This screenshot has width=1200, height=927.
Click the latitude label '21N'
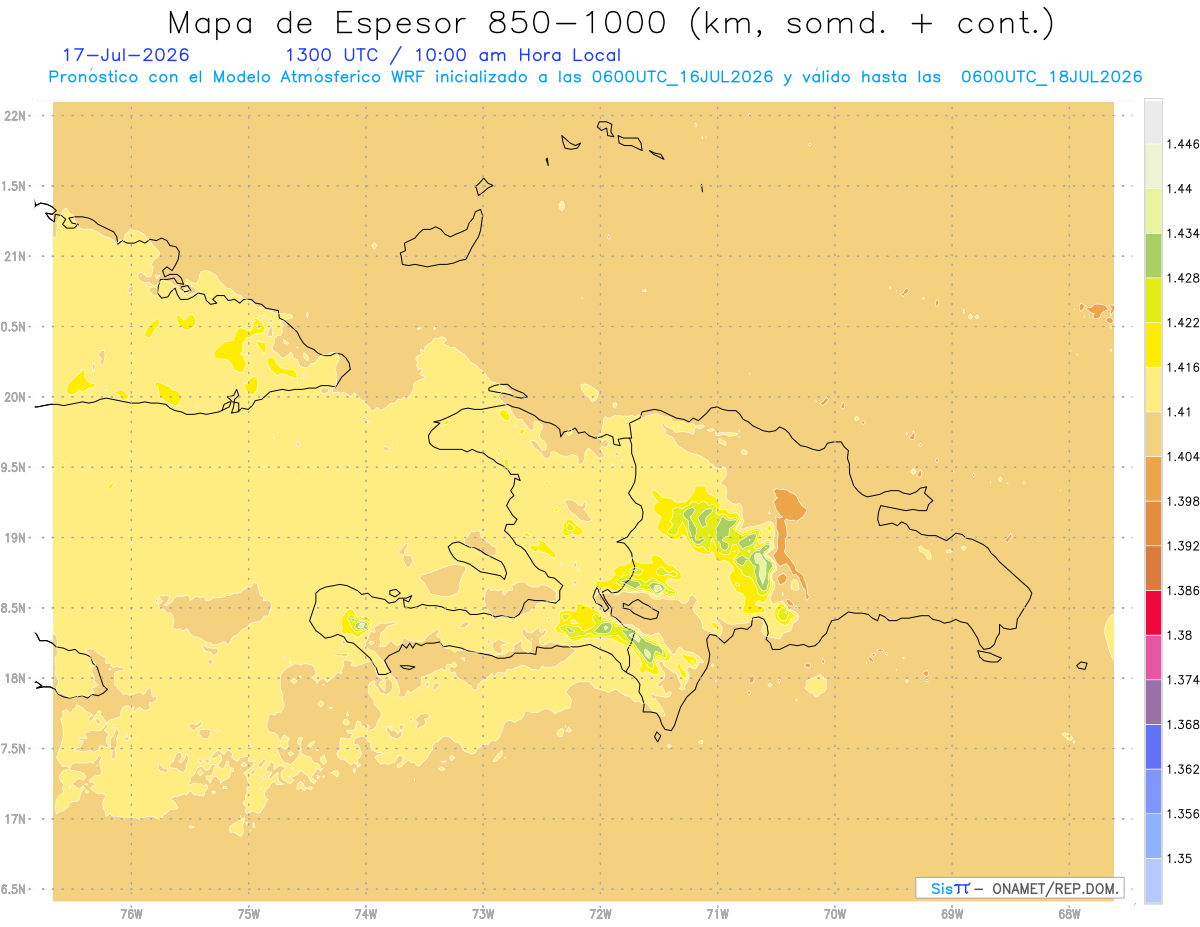pyautogui.click(x=15, y=256)
